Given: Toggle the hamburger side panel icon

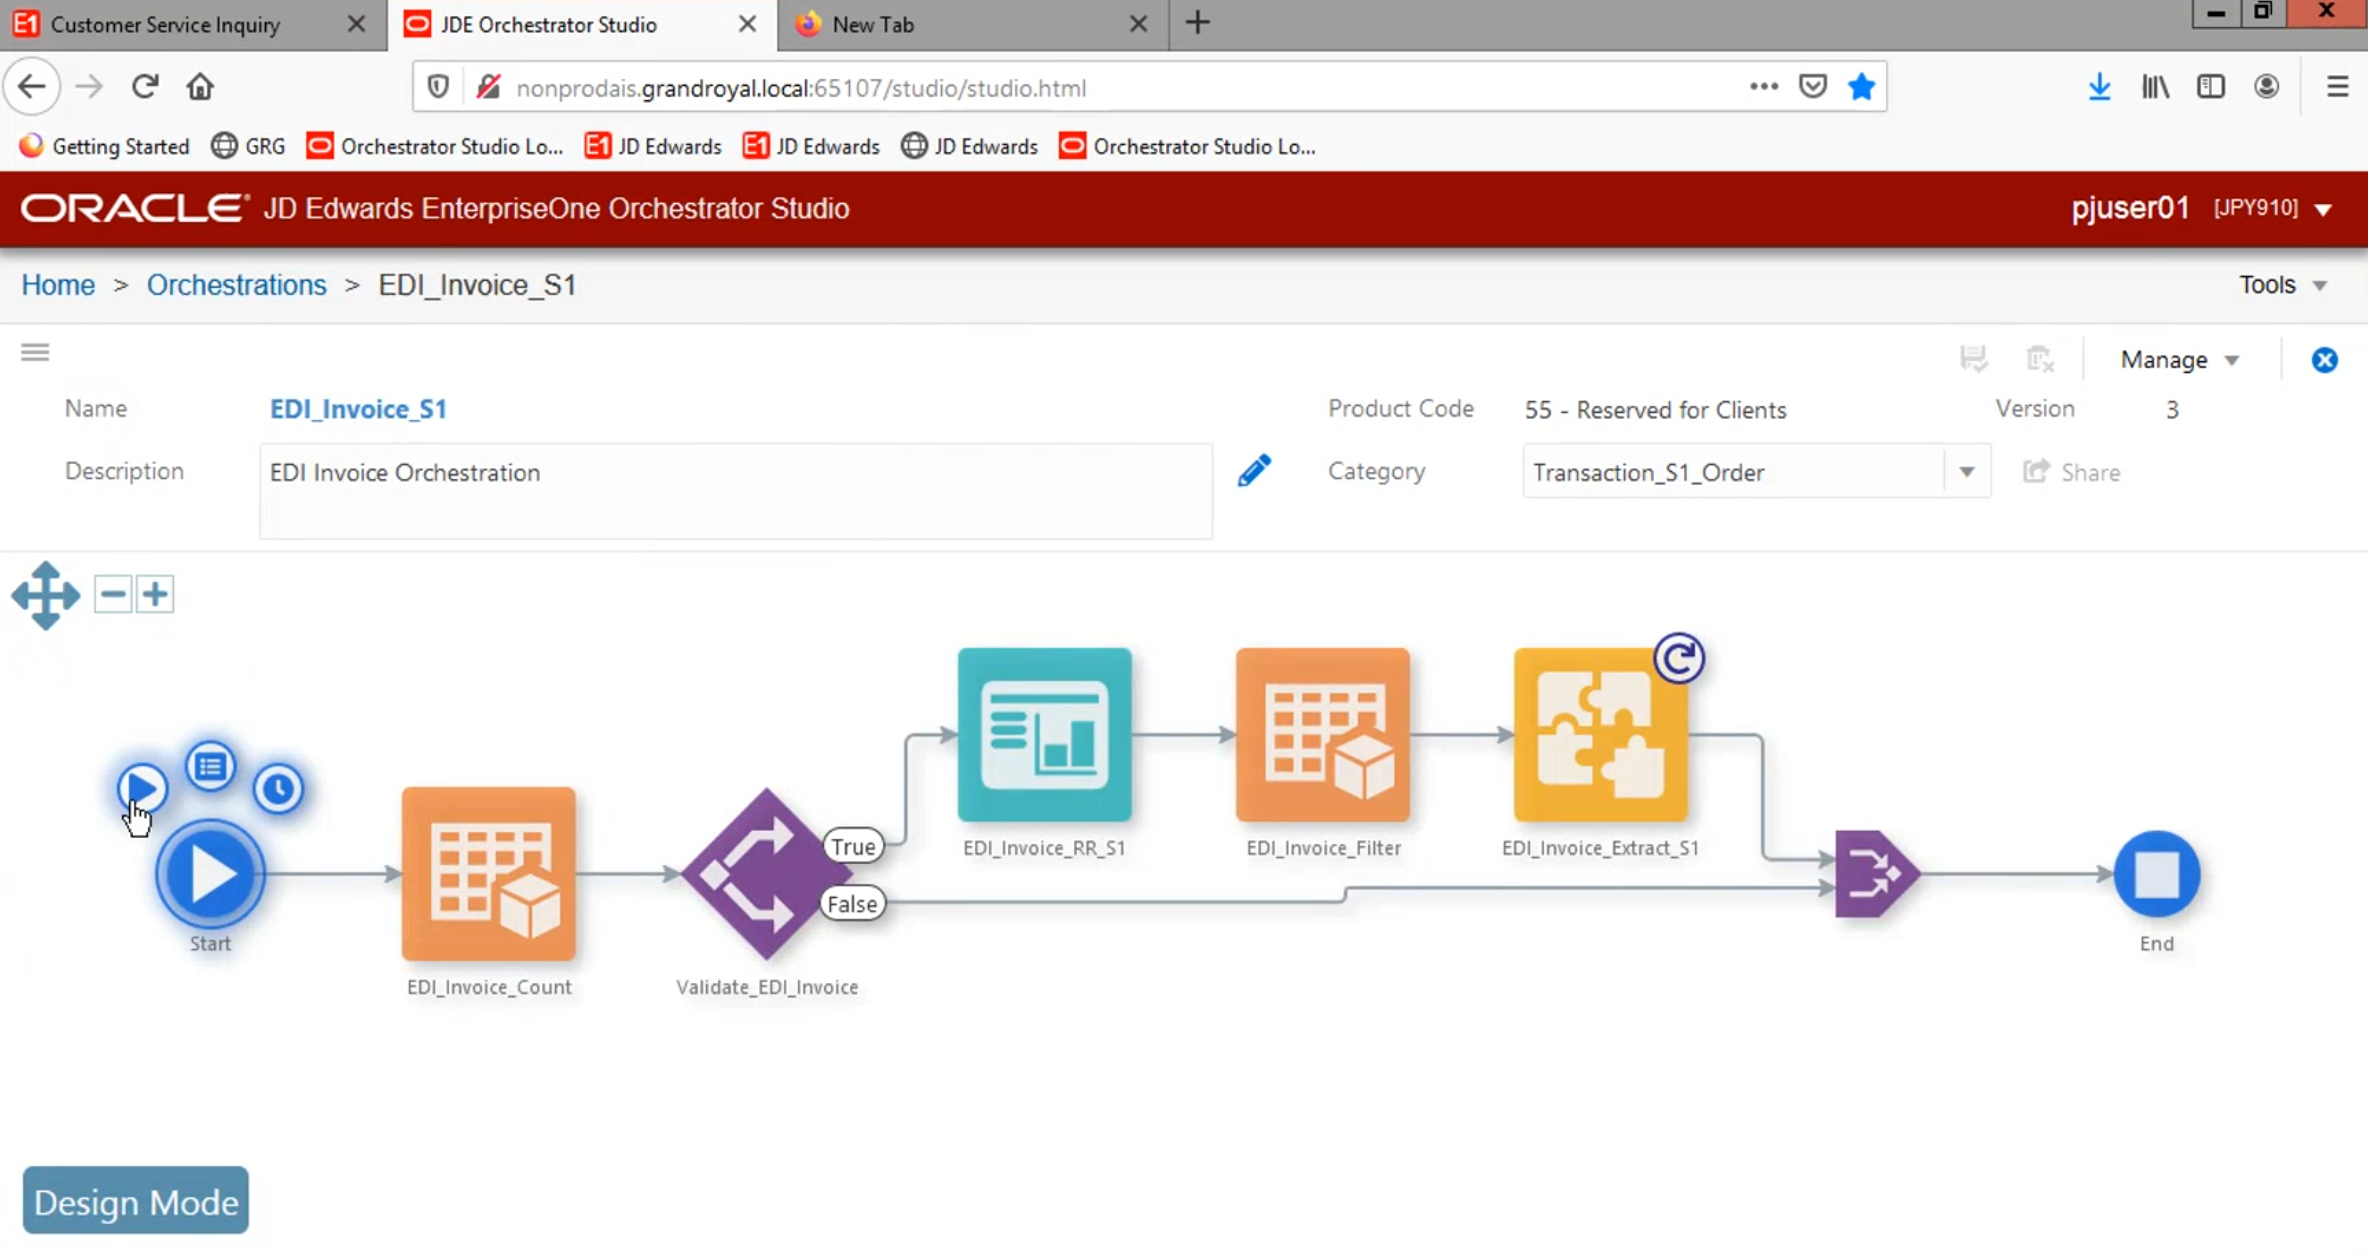Looking at the screenshot, I should [x=35, y=352].
